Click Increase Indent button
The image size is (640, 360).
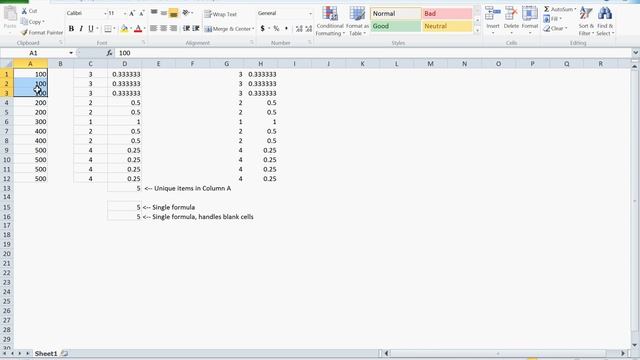[196, 29]
